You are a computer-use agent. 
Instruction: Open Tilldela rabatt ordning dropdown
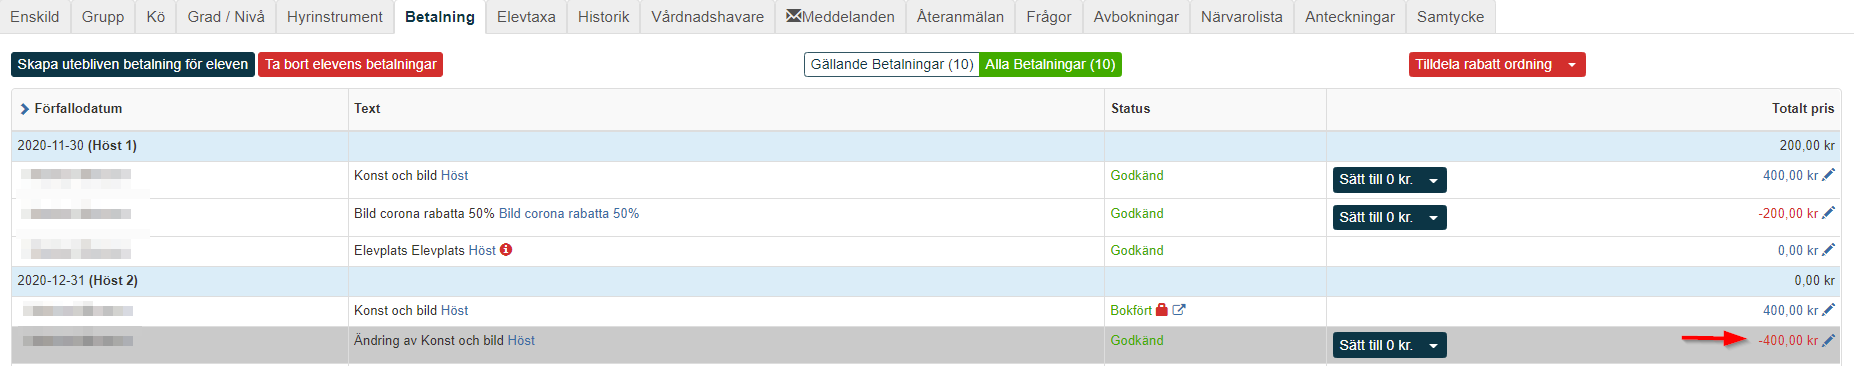[x=1497, y=64]
